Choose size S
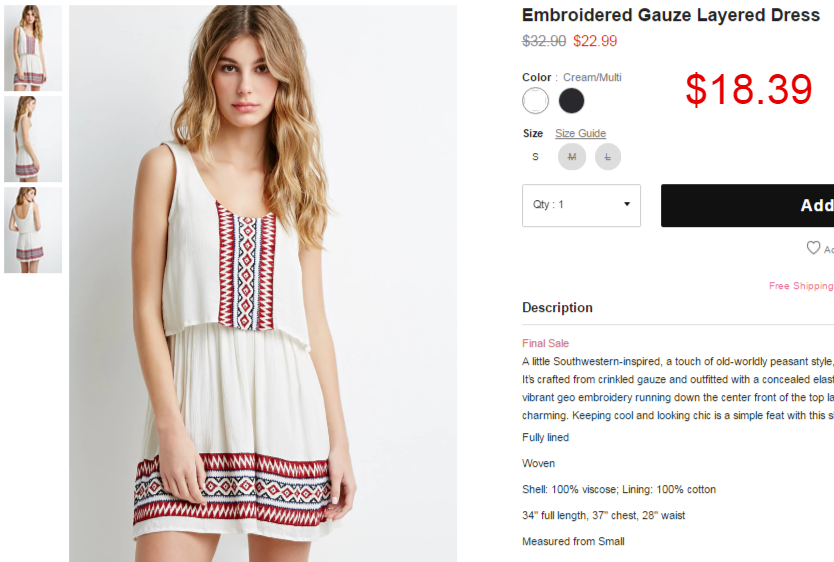Image resolution: width=834 pixels, height=562 pixels. coord(535,157)
